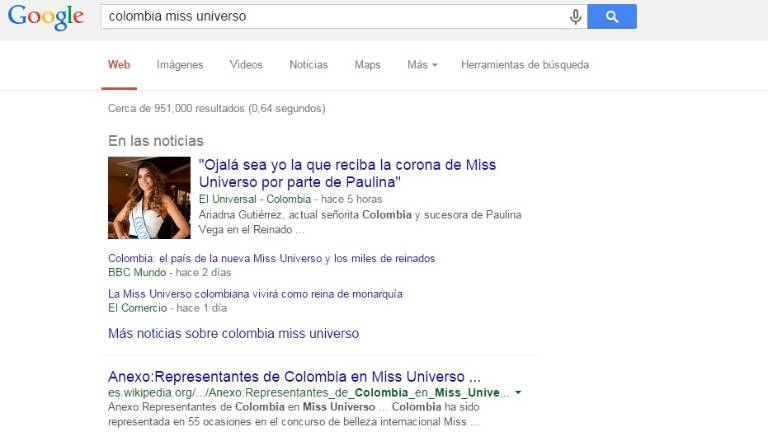The height and width of the screenshot is (432, 768).
Task: Click the "En las noticias" heading
Action: pyautogui.click(x=156, y=141)
